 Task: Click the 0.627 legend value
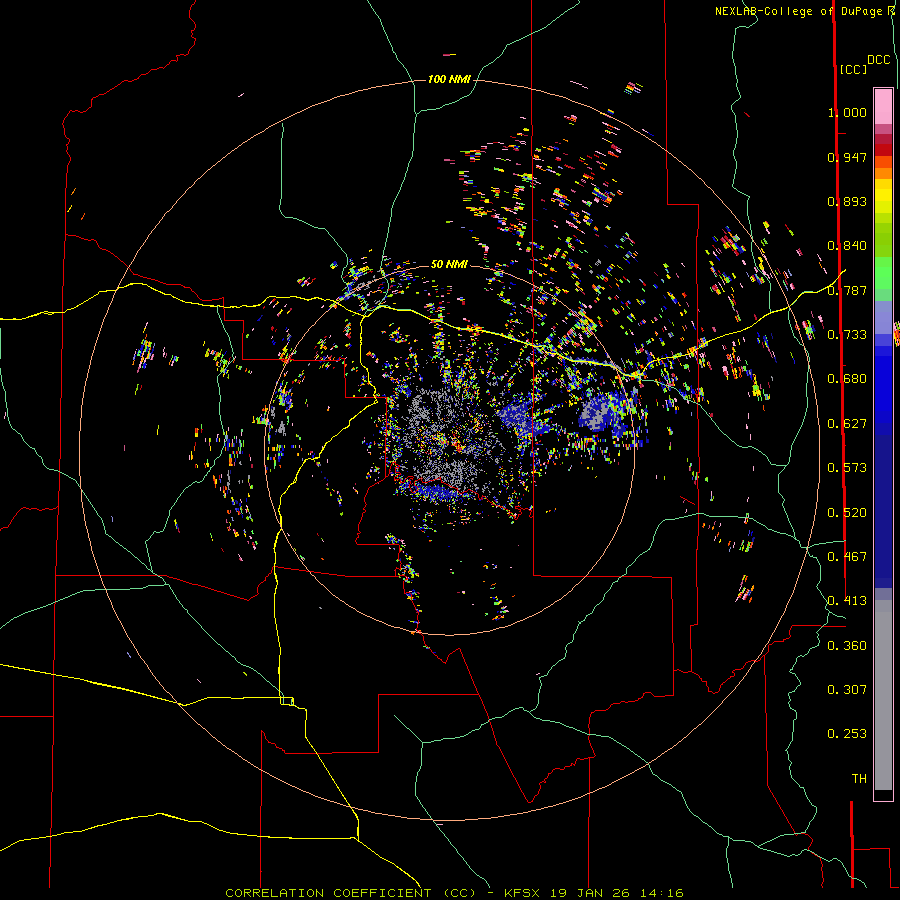coord(847,424)
